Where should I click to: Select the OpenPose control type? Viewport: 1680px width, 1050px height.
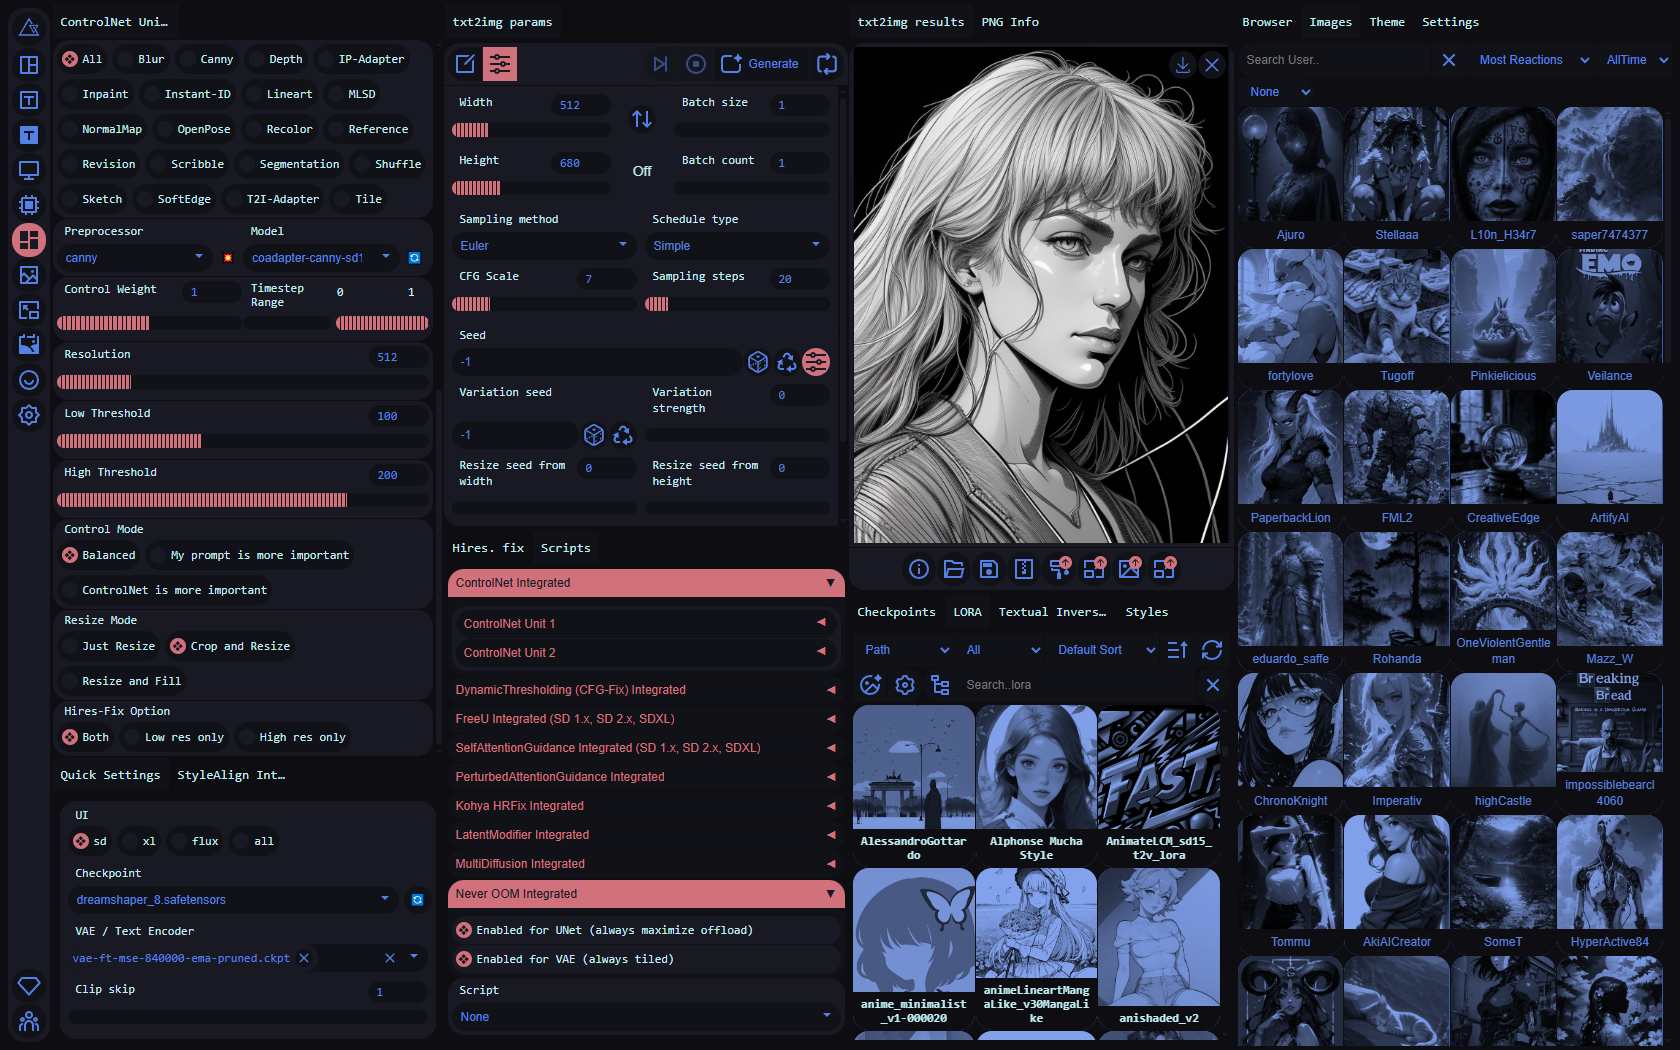(194, 129)
